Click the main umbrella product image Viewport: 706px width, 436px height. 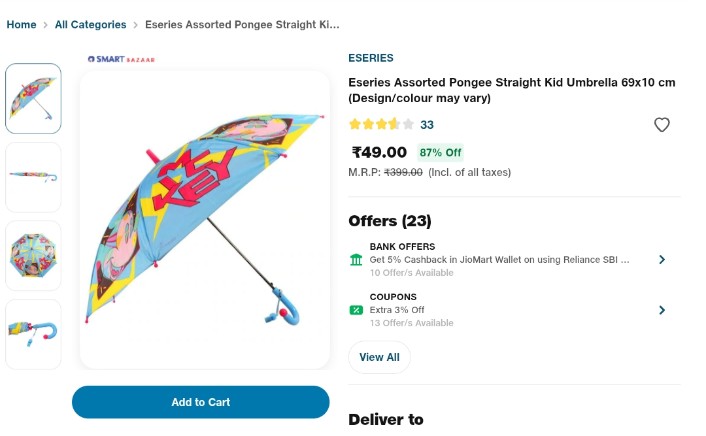click(x=205, y=220)
